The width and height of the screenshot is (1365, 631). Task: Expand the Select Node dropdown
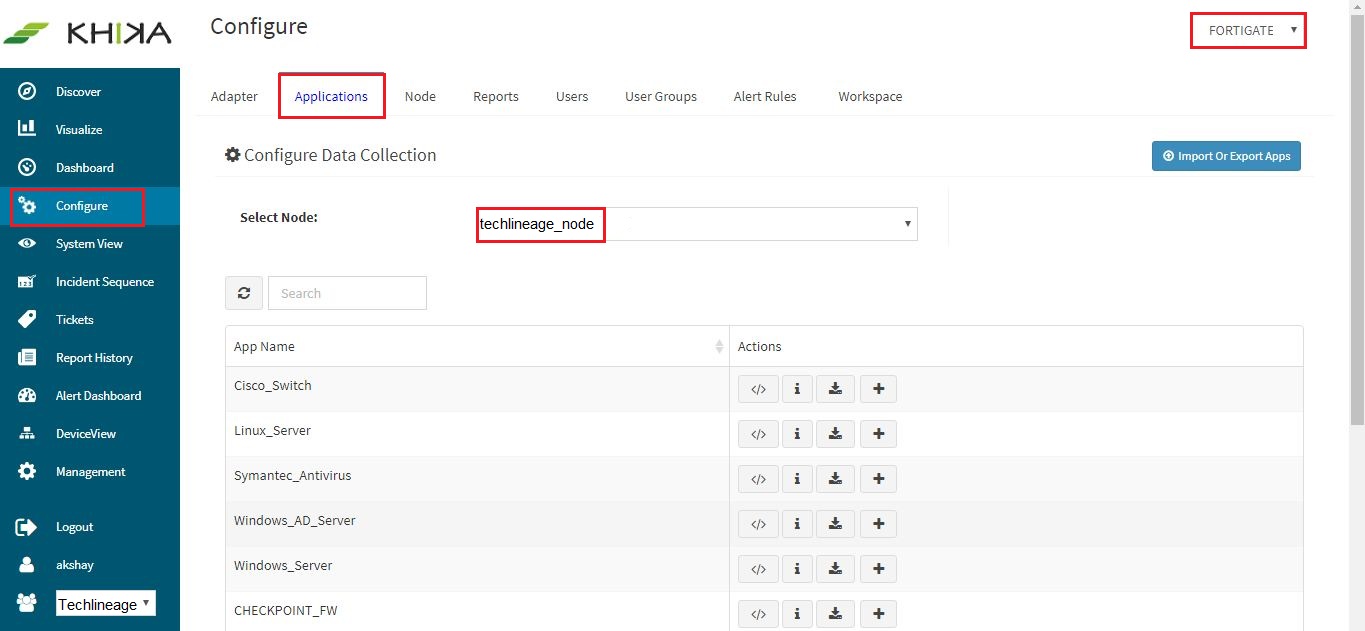[x=697, y=224]
